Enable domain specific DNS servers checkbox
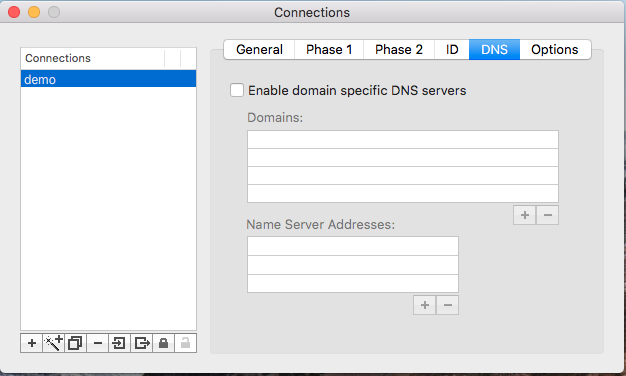This screenshot has width=626, height=376. [x=237, y=90]
